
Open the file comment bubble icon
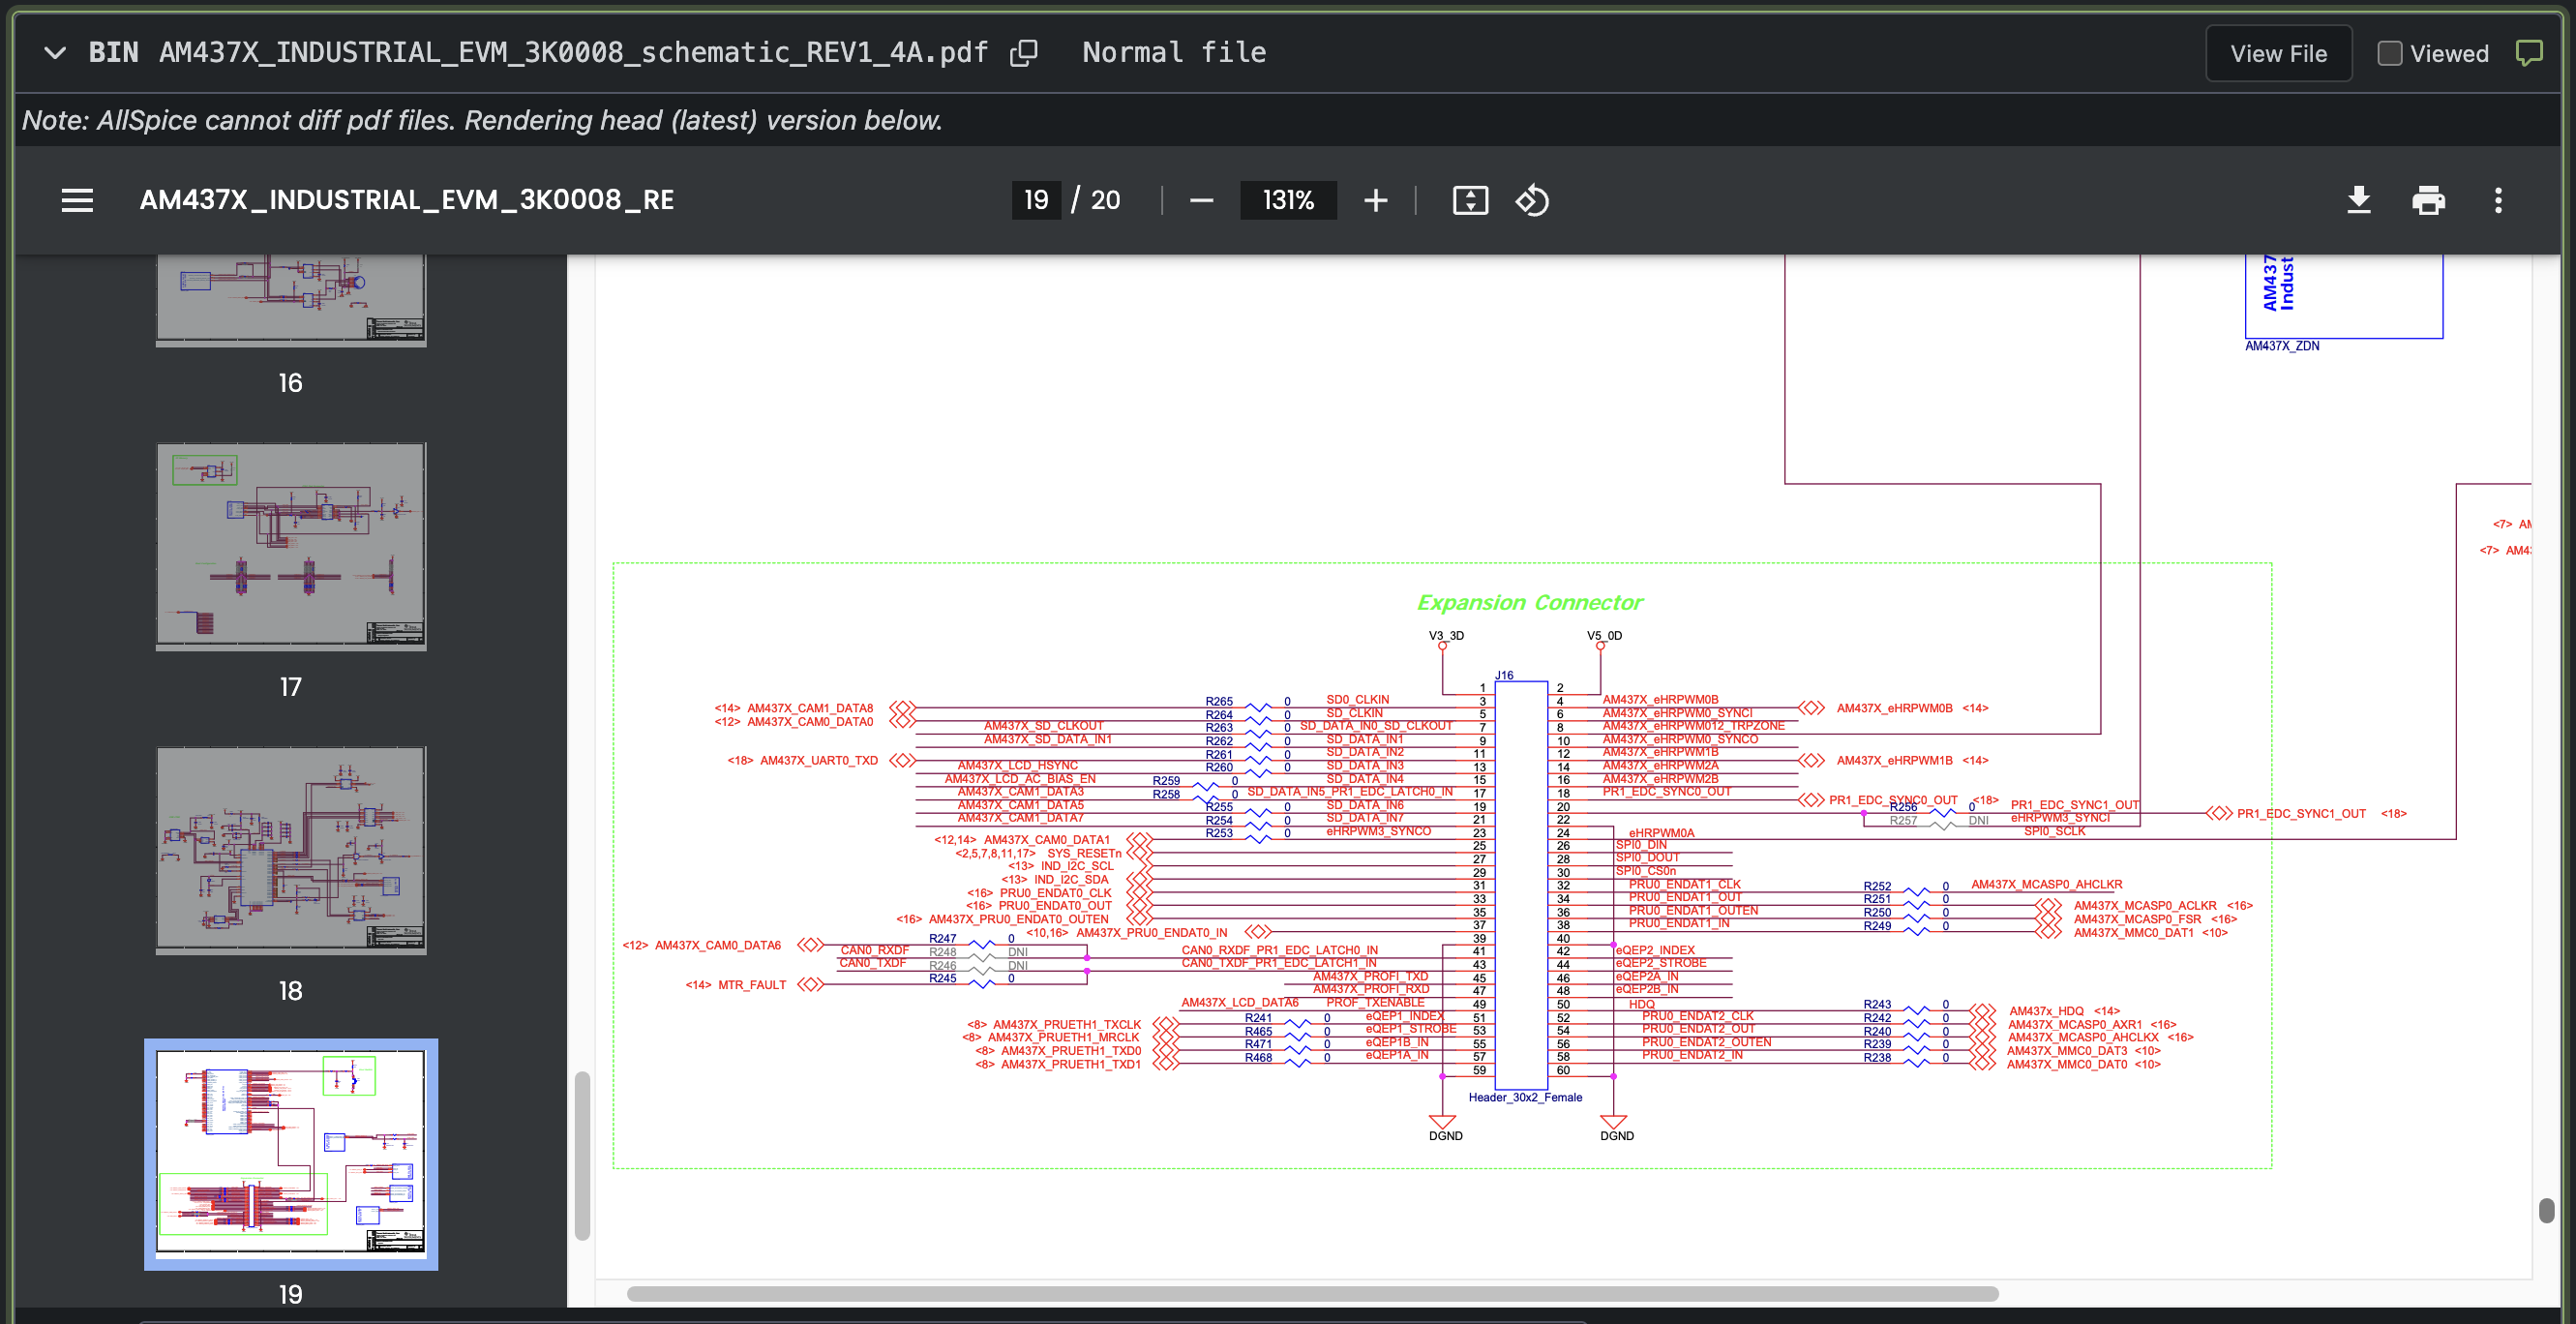click(x=2528, y=53)
